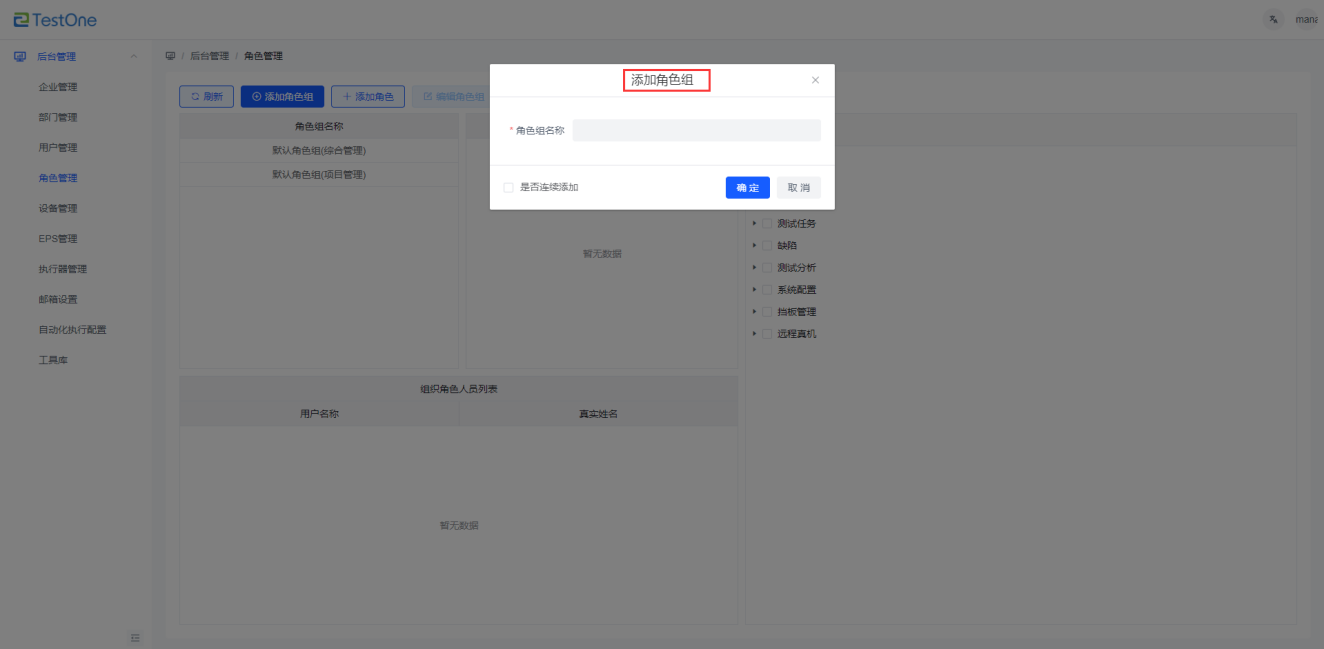The image size is (1324, 649).
Task: Collapse the 后台管理 sidebar menu chevron
Action: 134,57
